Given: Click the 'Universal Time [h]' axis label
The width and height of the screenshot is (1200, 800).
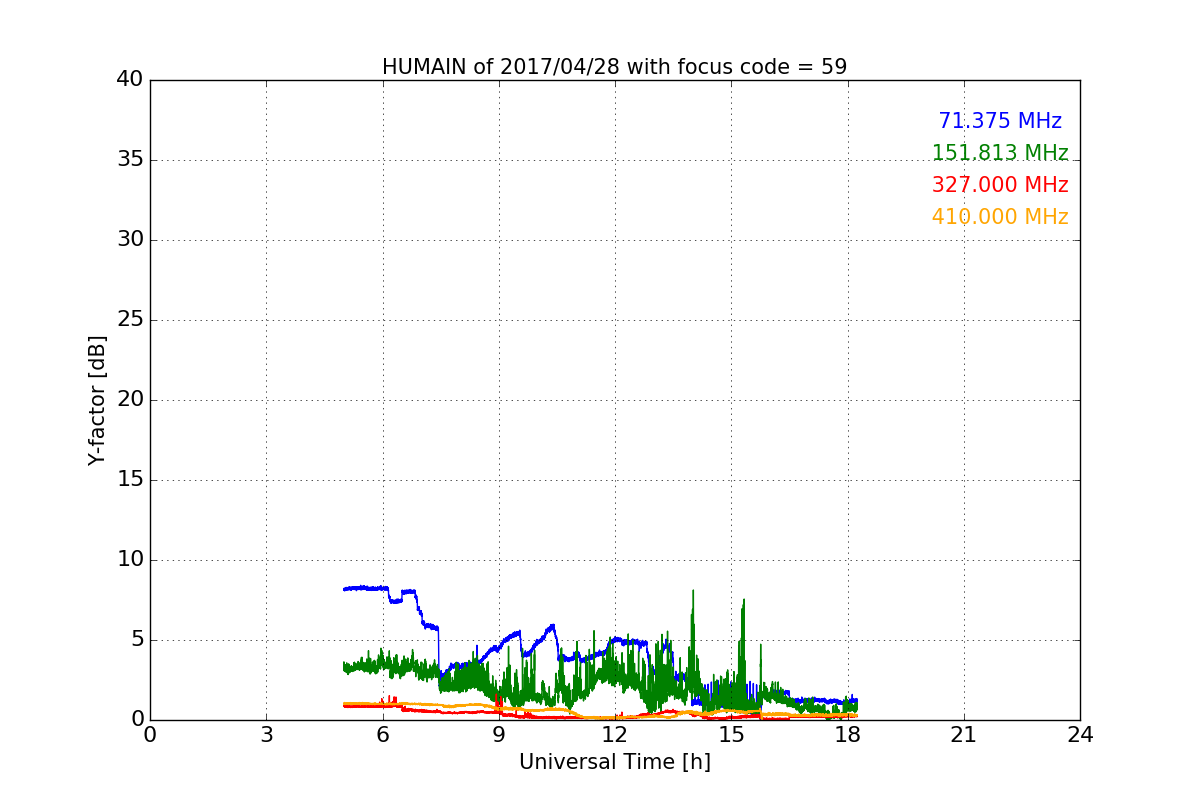Looking at the screenshot, I should [615, 762].
